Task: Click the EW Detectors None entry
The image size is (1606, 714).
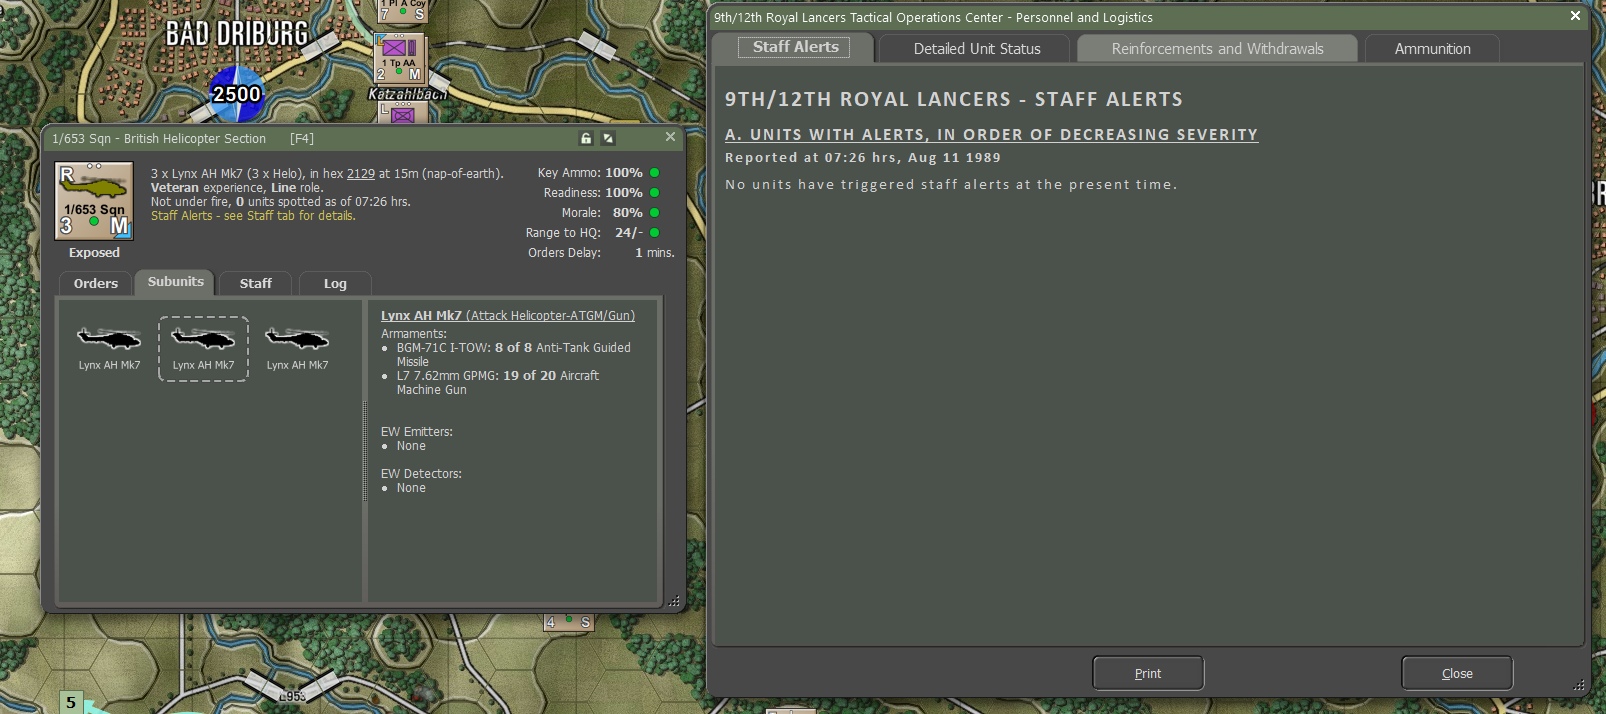Action: (x=411, y=488)
